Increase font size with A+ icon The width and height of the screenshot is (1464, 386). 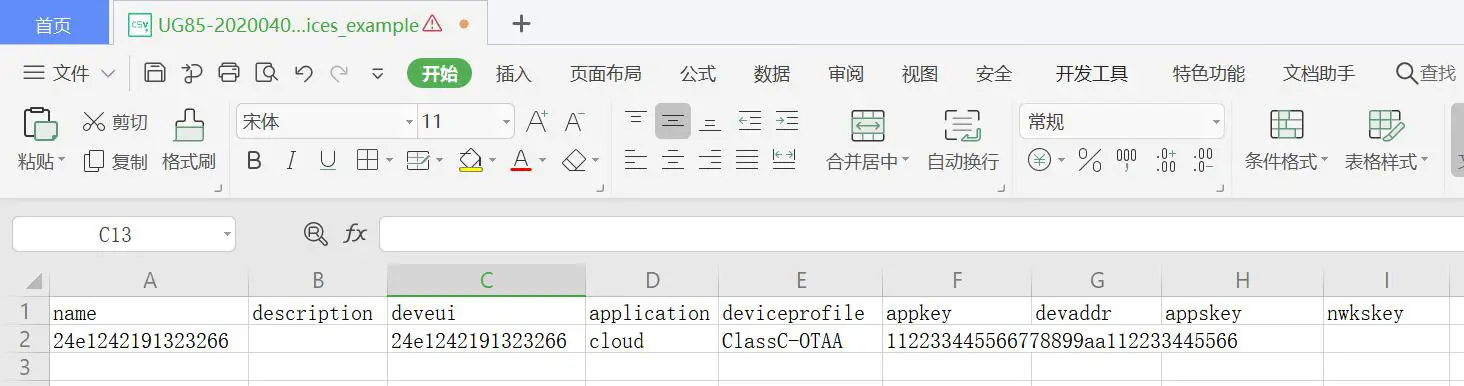coord(537,122)
